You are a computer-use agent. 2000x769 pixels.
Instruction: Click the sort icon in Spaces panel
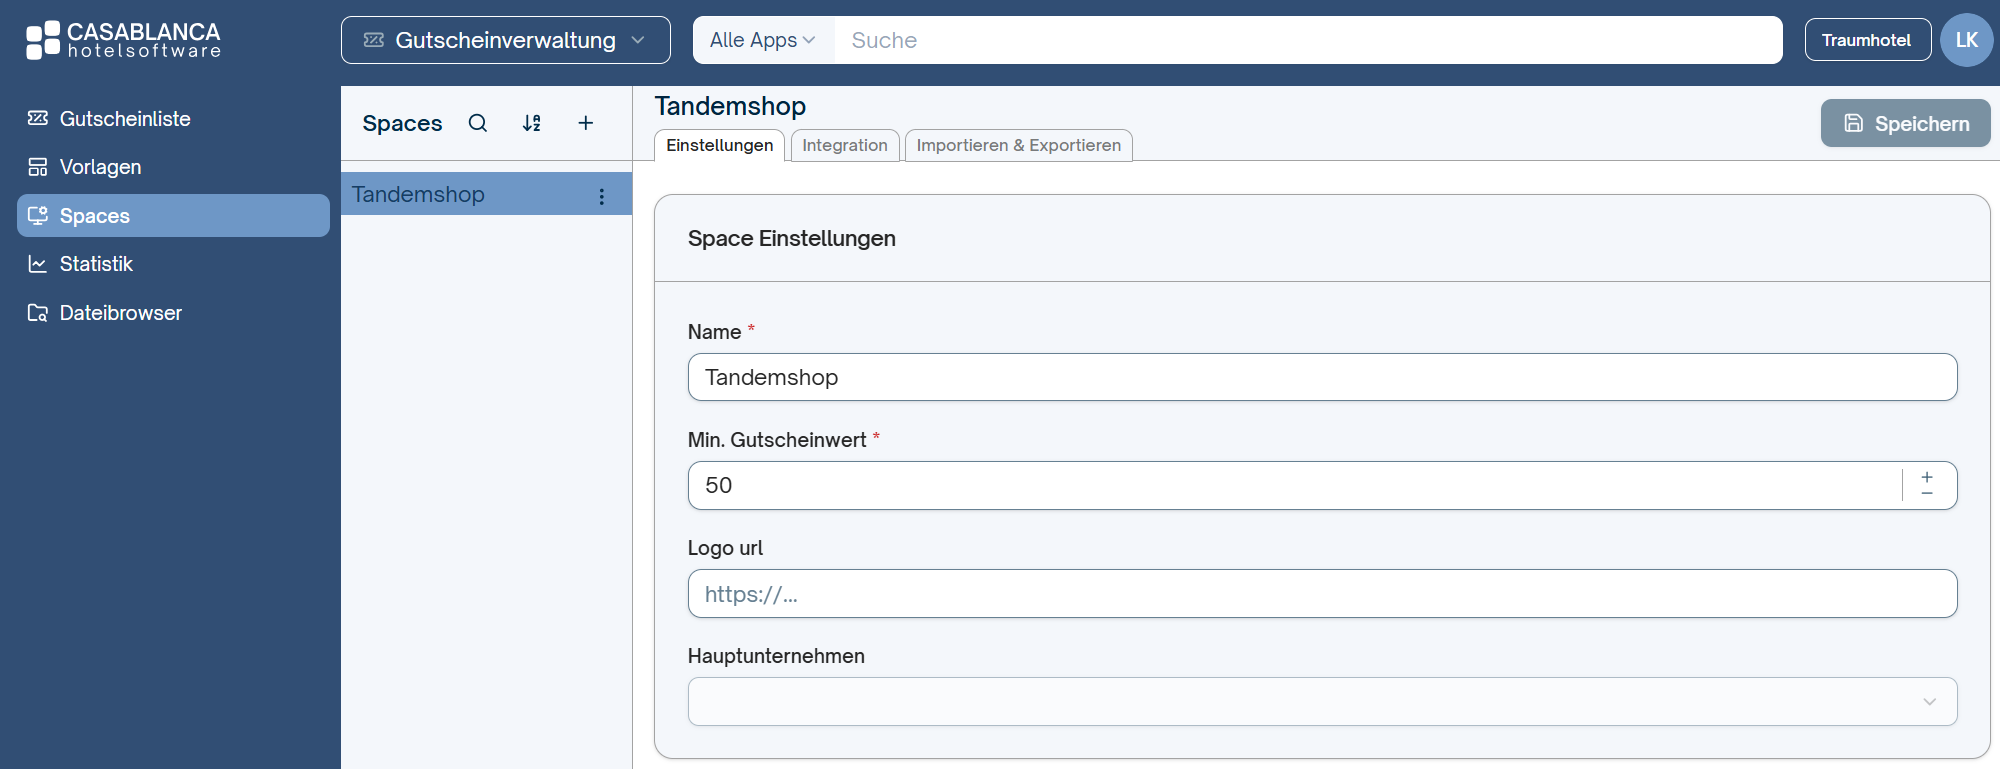(532, 123)
